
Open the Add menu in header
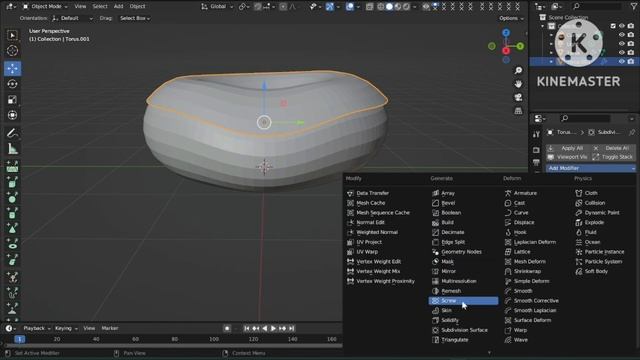click(x=118, y=6)
